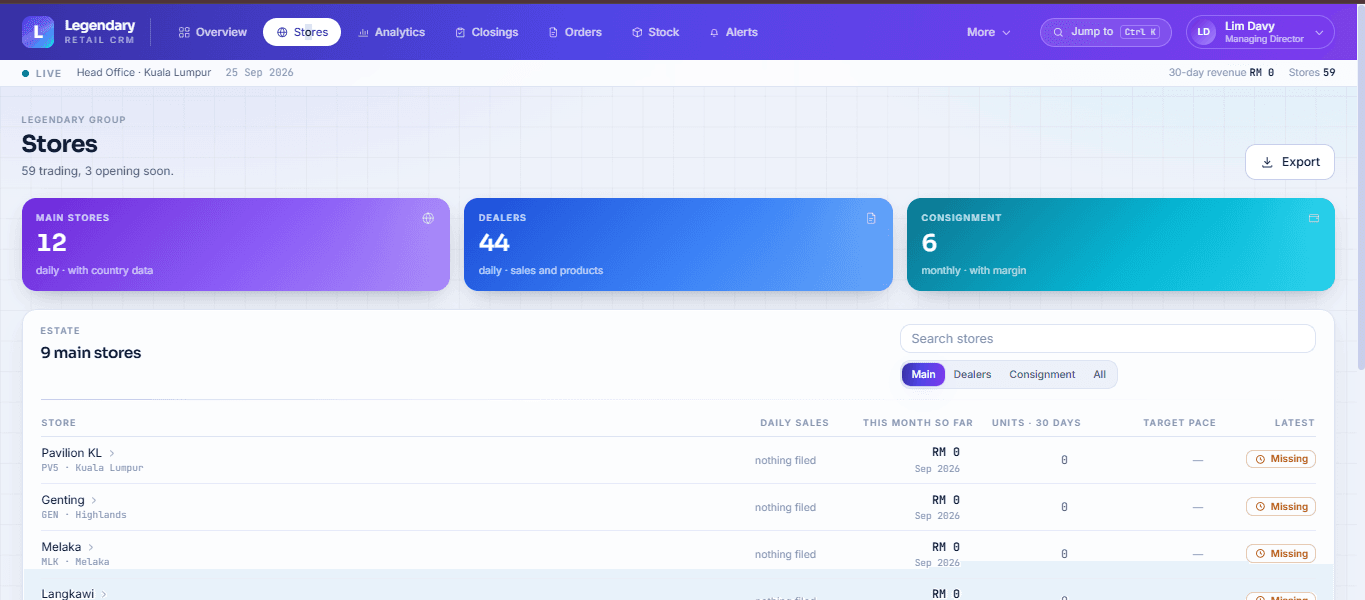Click the 25 Sep 2026 date

pyautogui.click(x=259, y=73)
